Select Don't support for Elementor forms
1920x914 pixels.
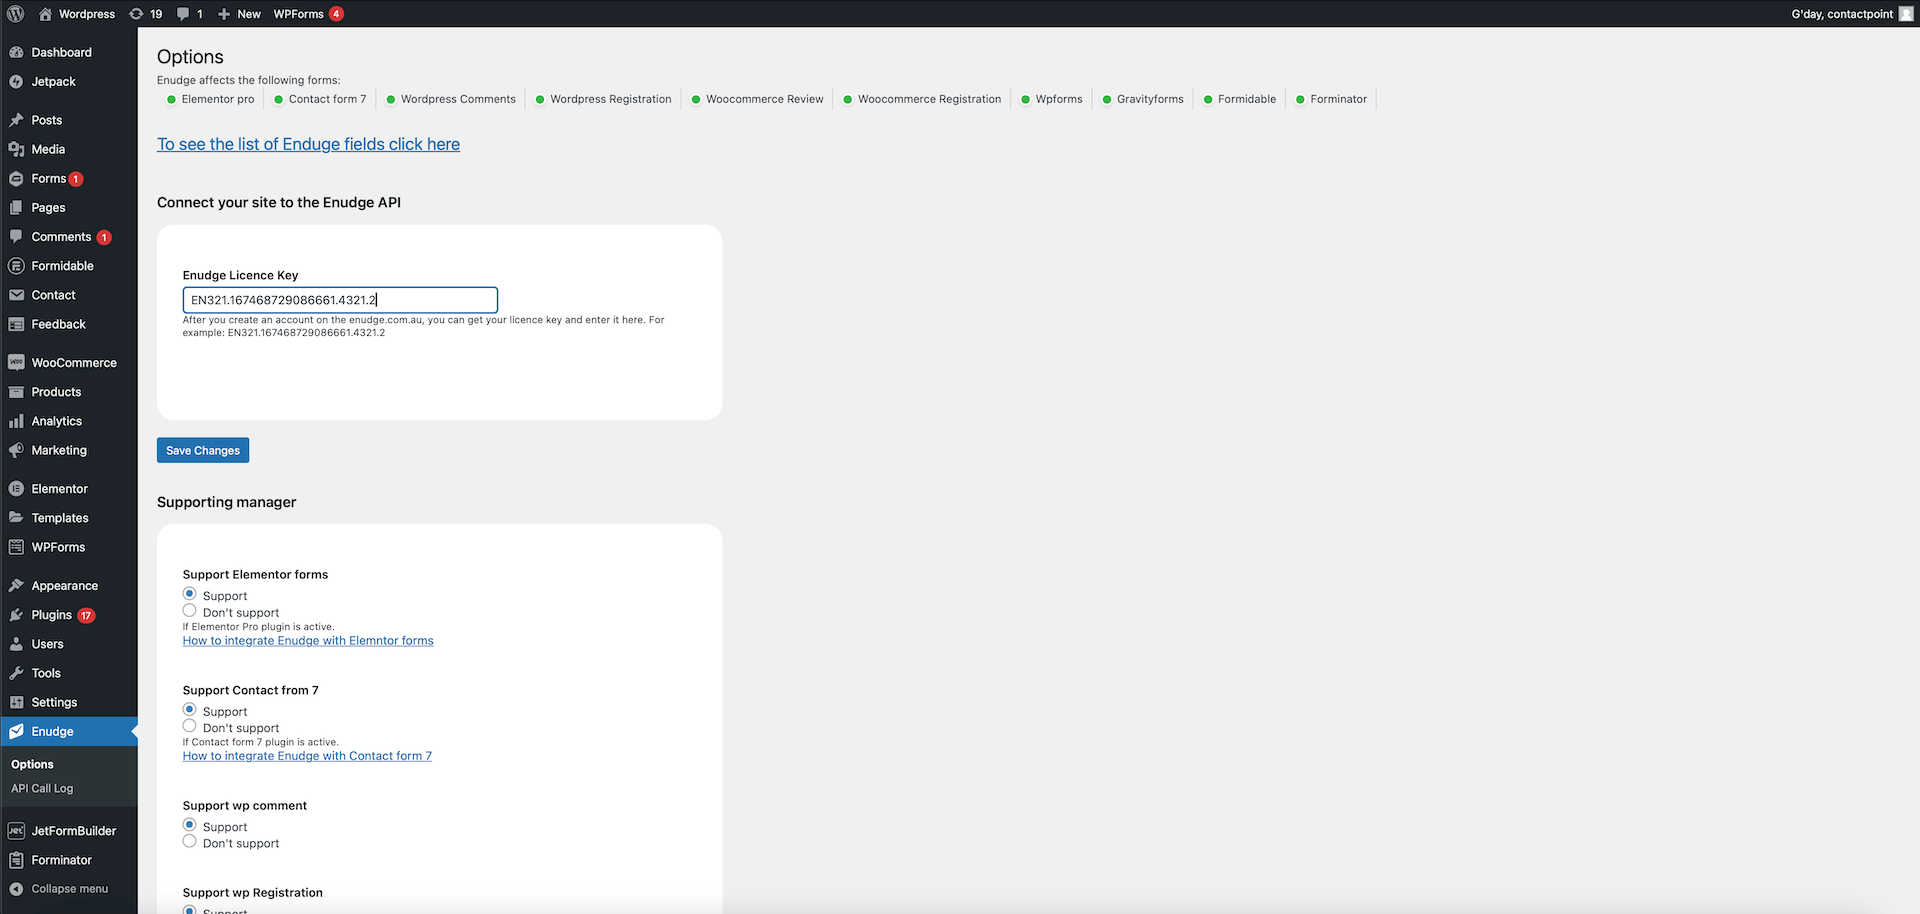[x=189, y=610]
